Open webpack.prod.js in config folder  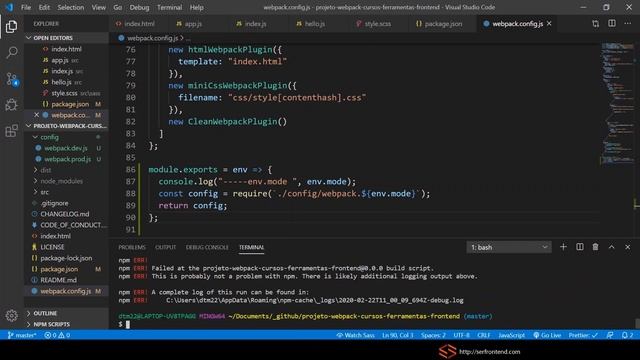(67, 159)
